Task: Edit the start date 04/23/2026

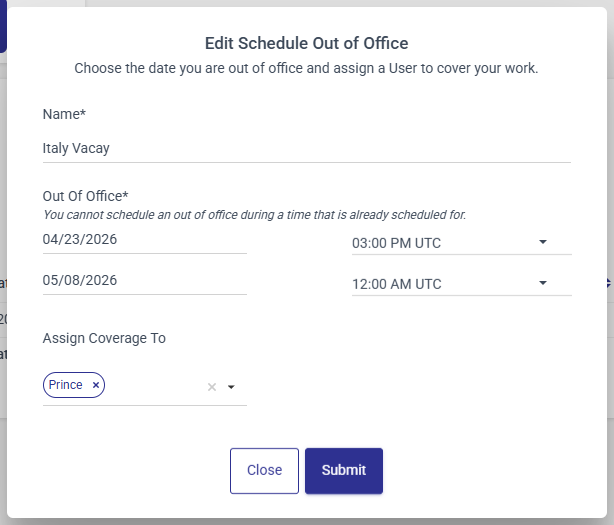Action: 144,240
